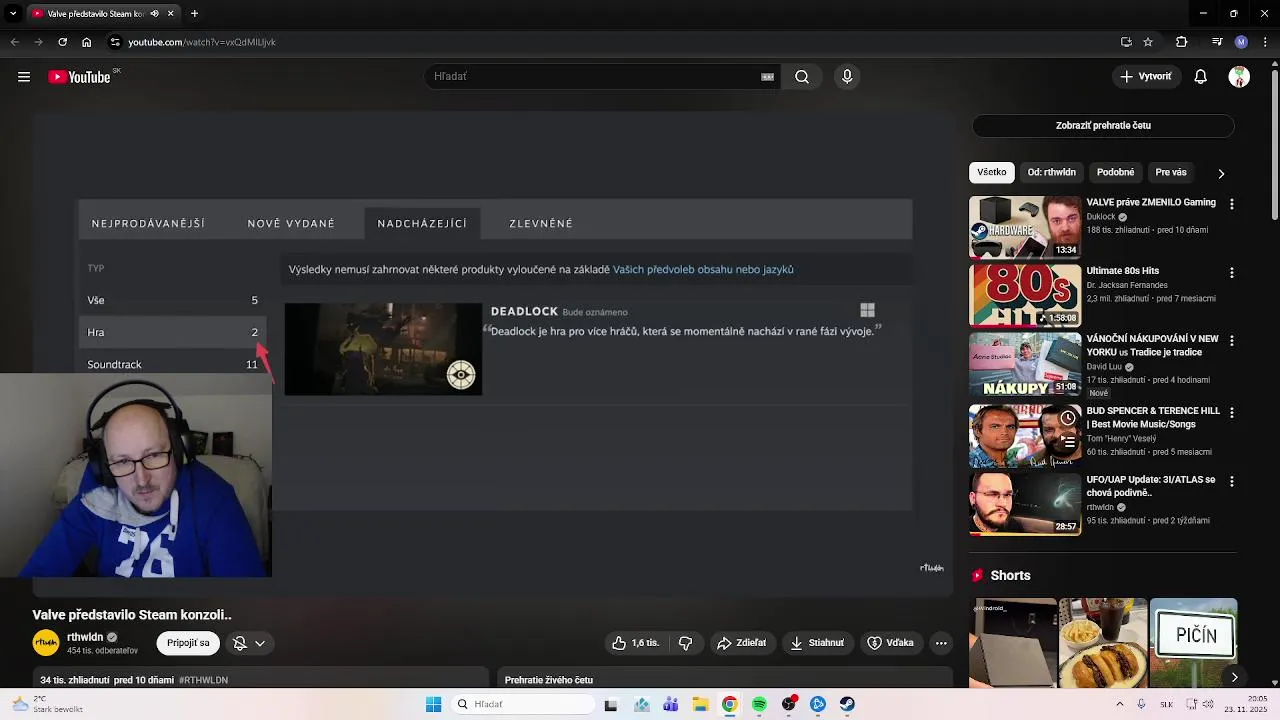Viewport: 1280px width, 720px height.
Task: Select the Od: rthwldn chip
Action: pos(1051,172)
